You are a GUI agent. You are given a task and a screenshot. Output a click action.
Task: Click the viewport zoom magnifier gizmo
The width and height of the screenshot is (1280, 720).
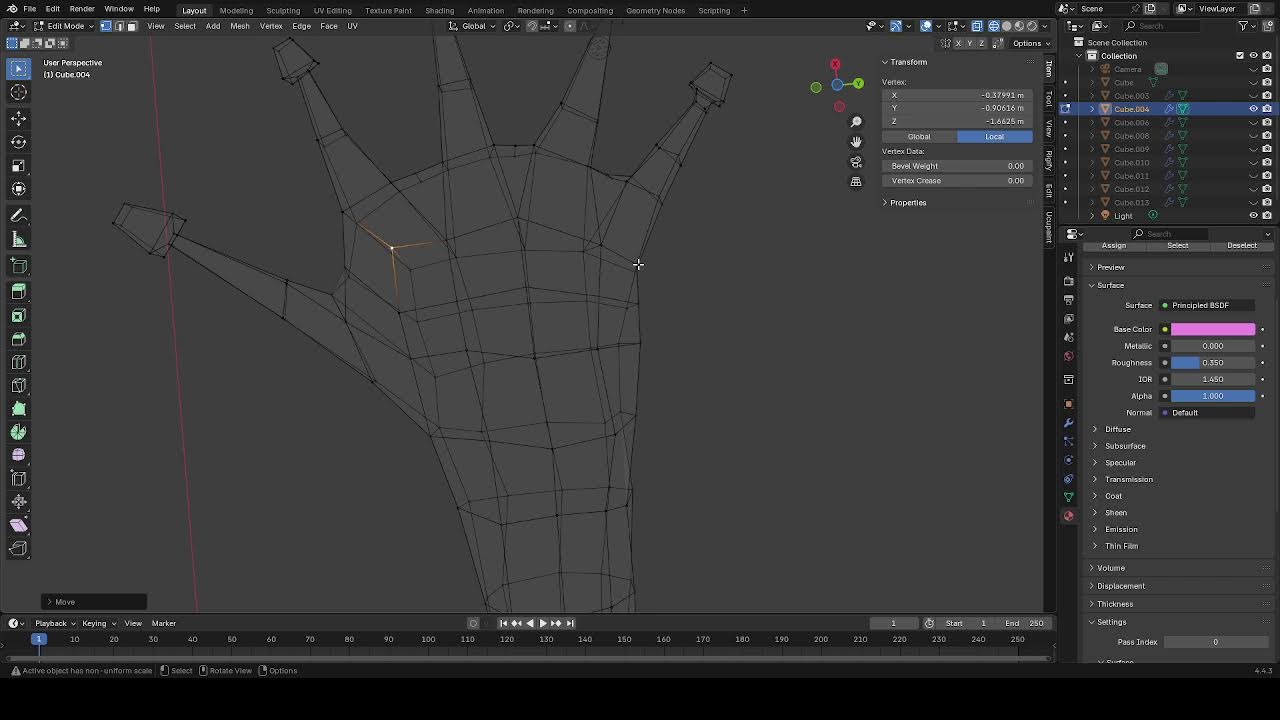point(856,122)
